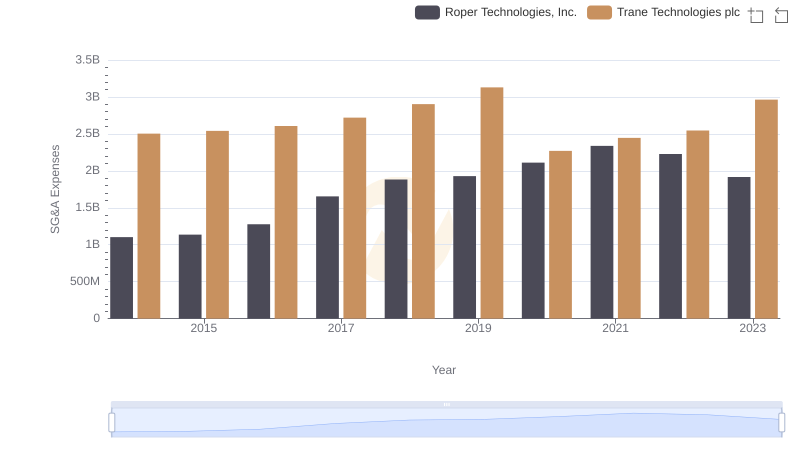Select Roper's dark bar for 2016
800x461 pixels.
pos(259,271)
